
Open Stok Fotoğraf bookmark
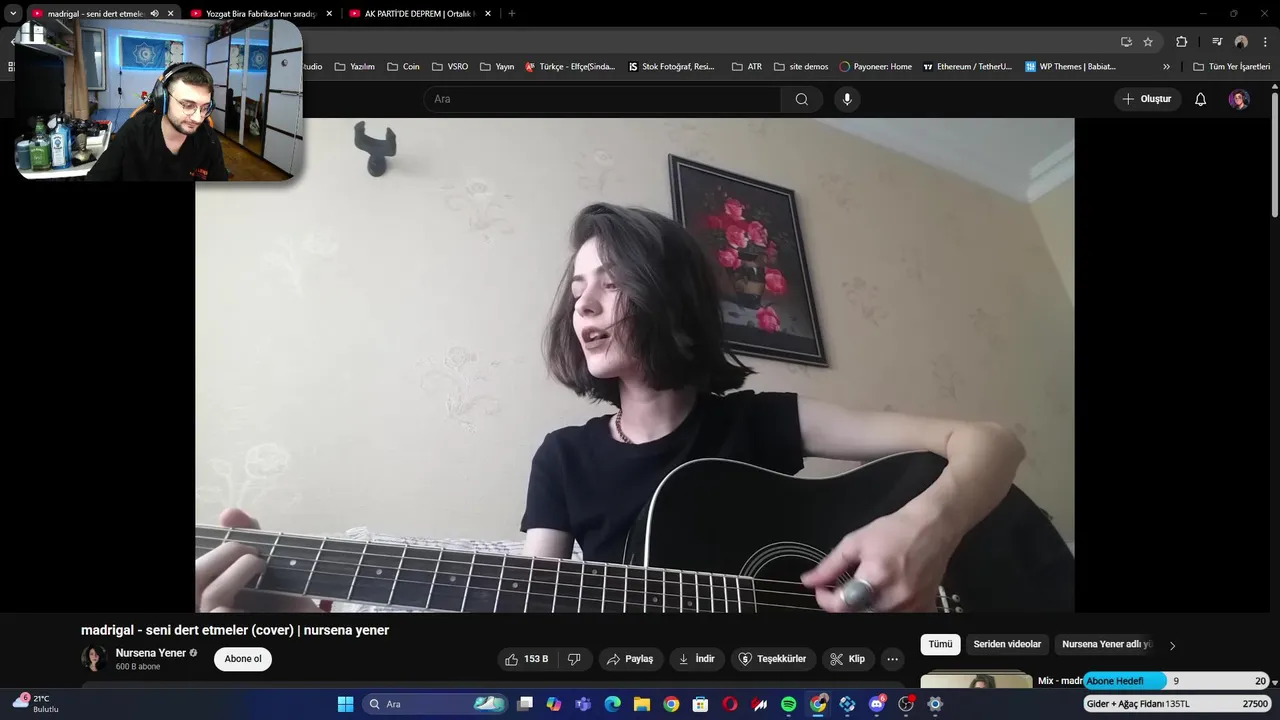point(671,67)
